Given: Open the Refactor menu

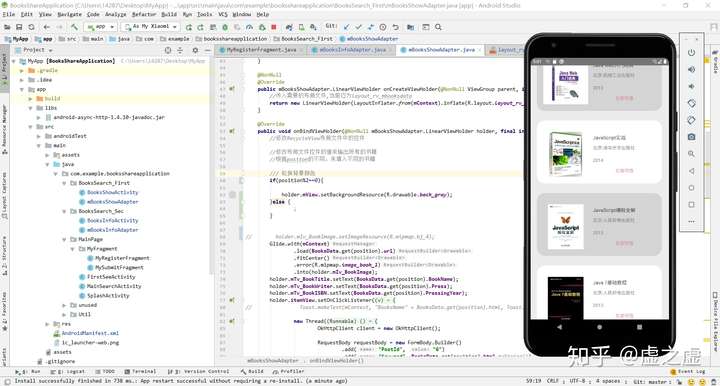Looking at the screenshot, I should click(144, 15).
